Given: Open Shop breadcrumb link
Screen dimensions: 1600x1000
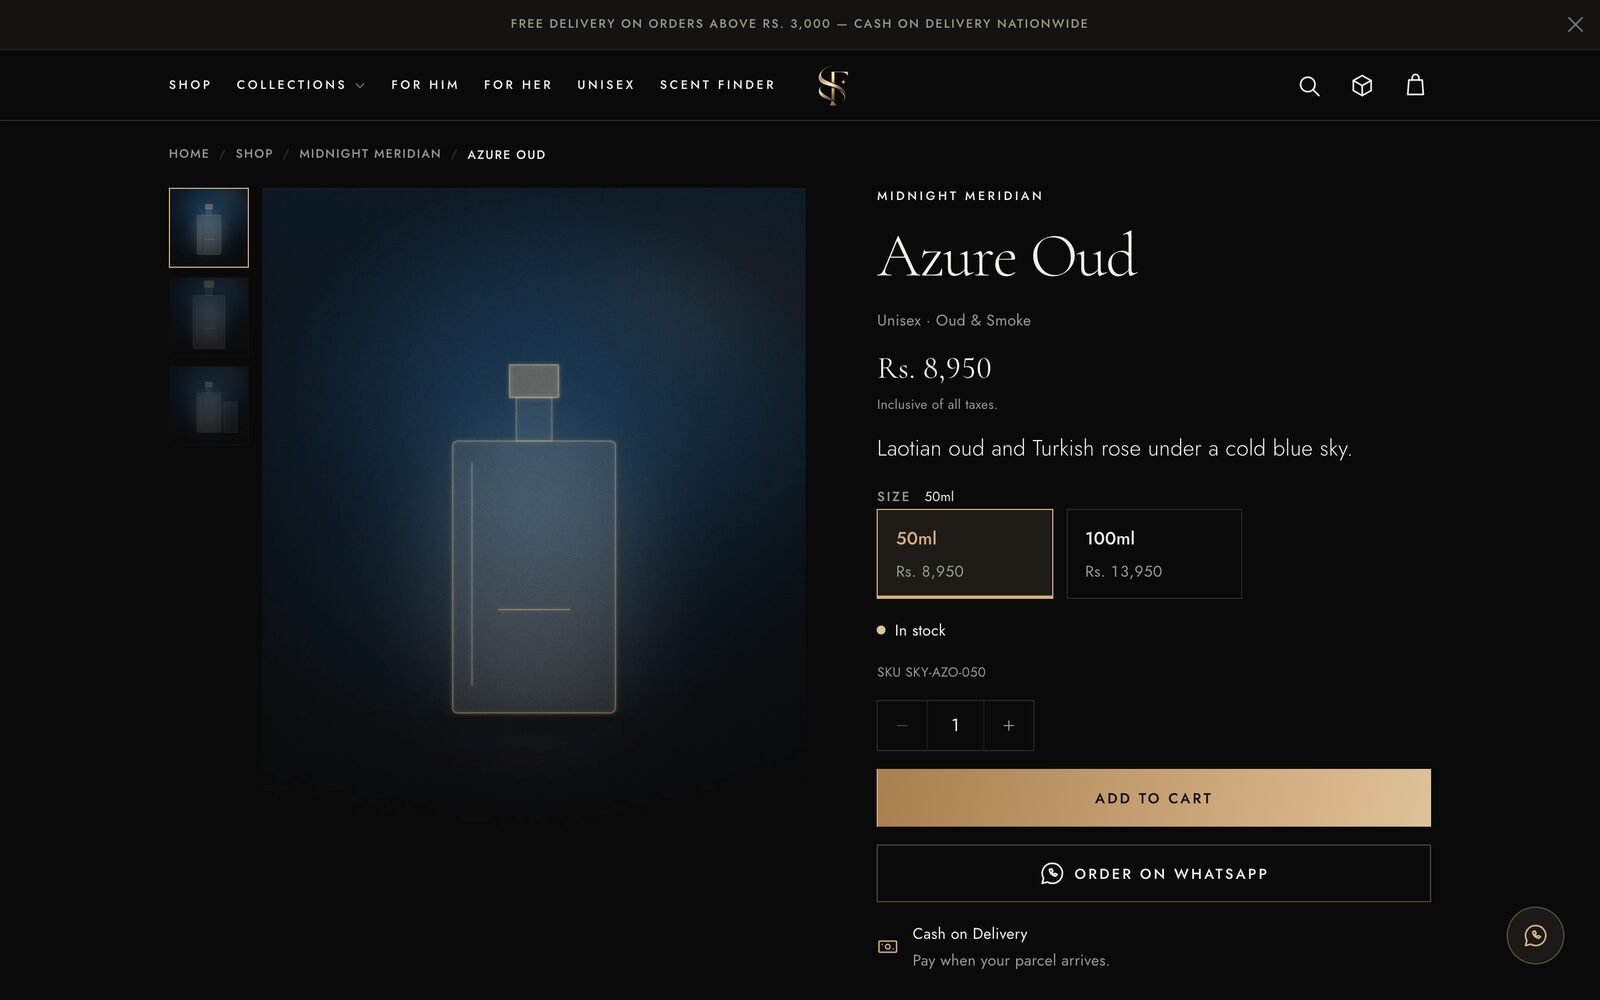Looking at the screenshot, I should pos(254,154).
